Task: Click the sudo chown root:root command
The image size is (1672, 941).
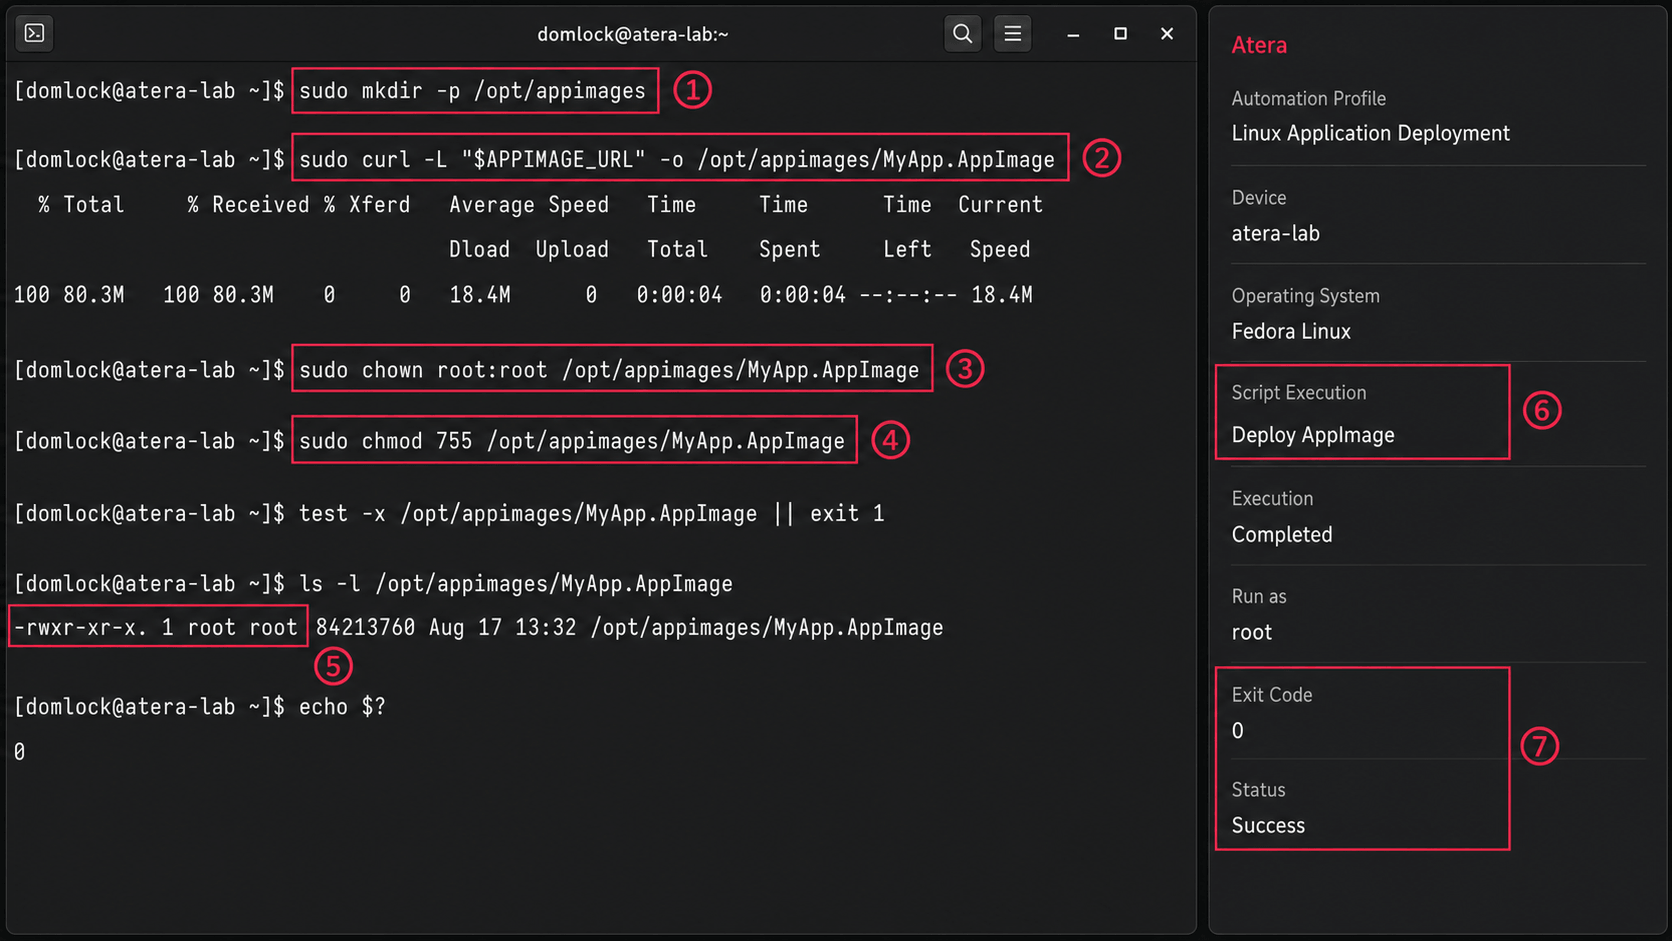Action: click(609, 370)
